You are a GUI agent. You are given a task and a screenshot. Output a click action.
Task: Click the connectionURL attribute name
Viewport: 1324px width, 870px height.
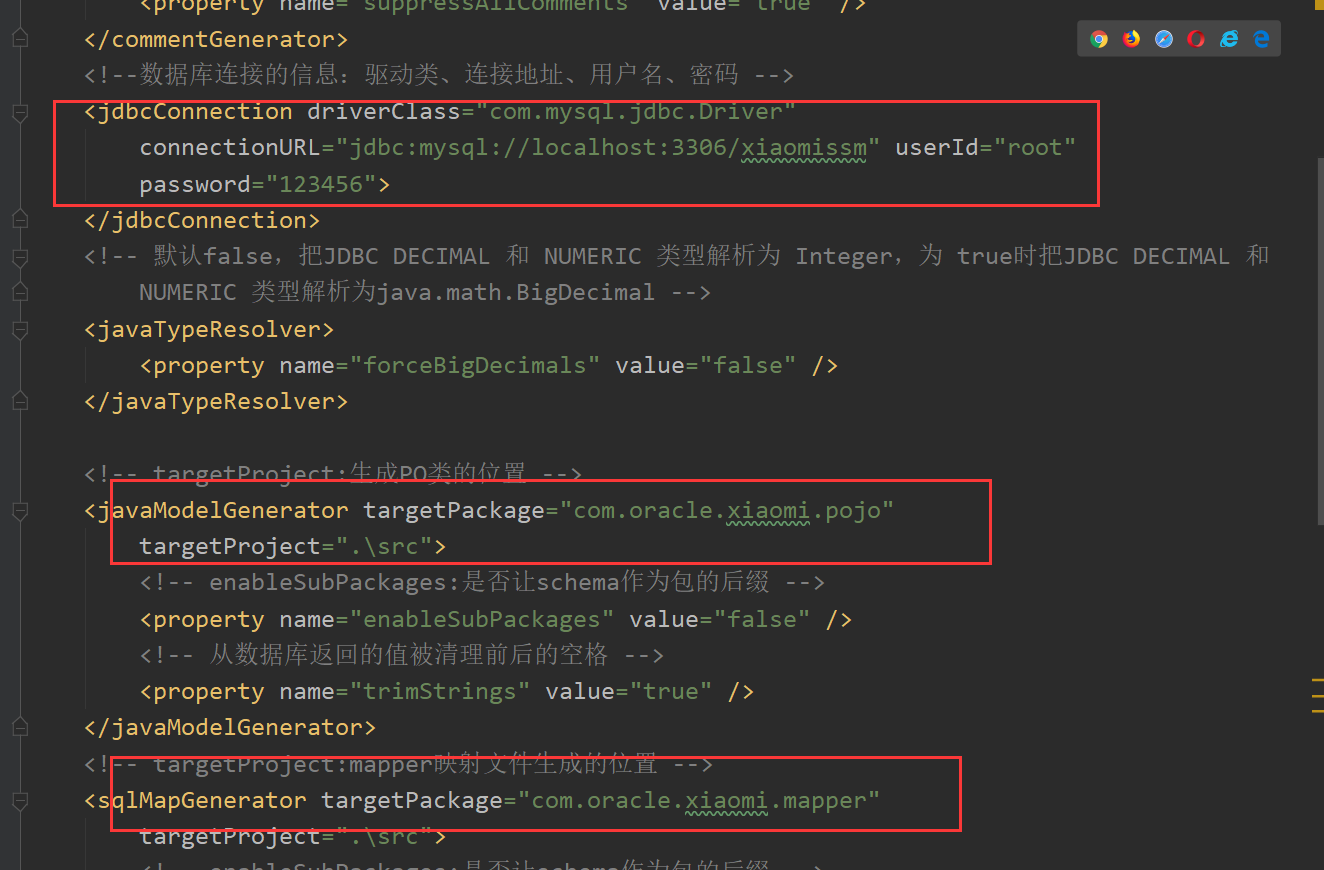click(x=230, y=148)
